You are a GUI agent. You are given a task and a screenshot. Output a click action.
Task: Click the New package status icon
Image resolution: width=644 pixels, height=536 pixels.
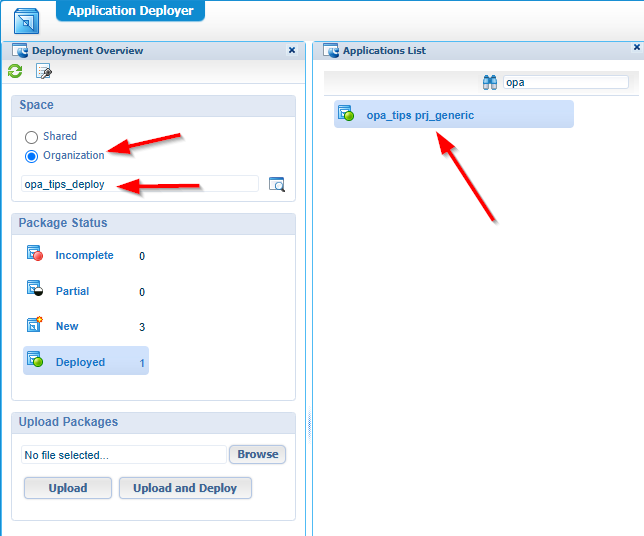click(x=35, y=325)
